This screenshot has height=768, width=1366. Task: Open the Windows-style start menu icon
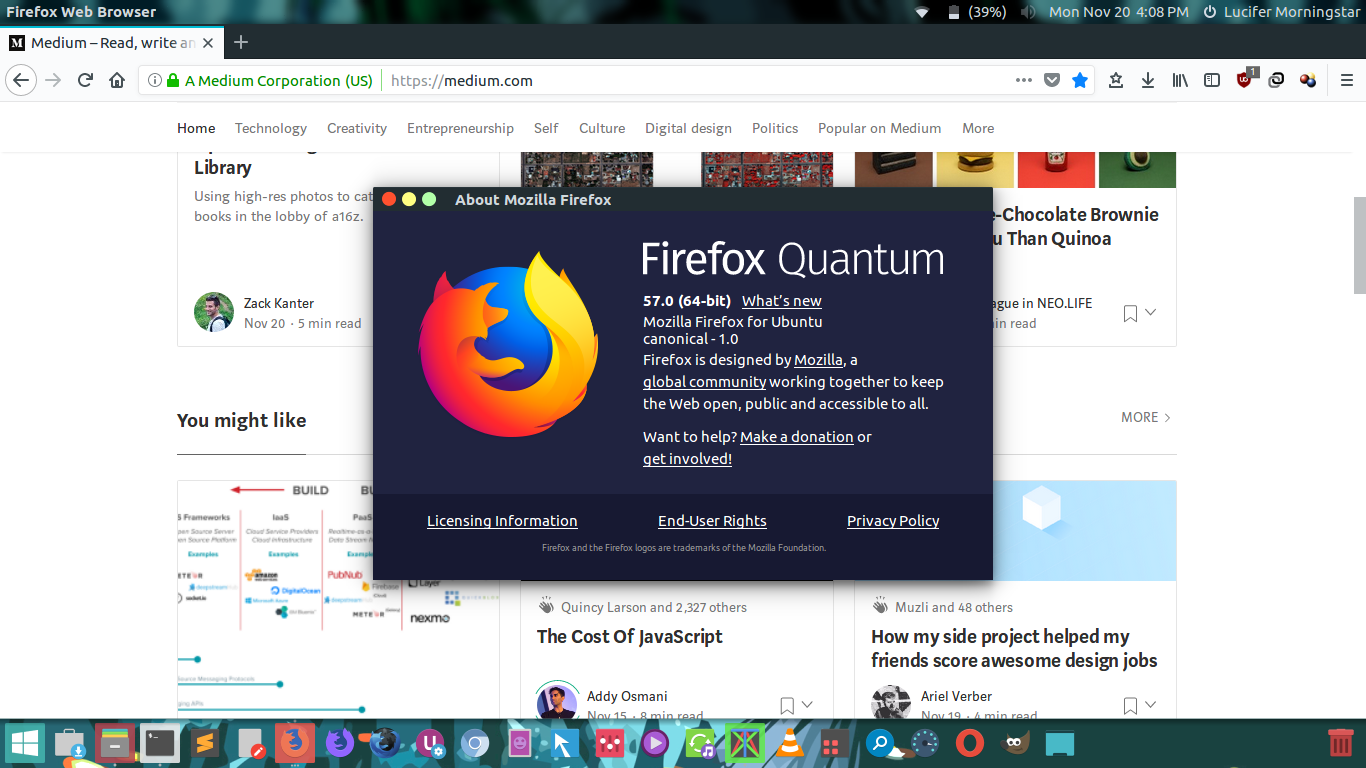tap(24, 743)
